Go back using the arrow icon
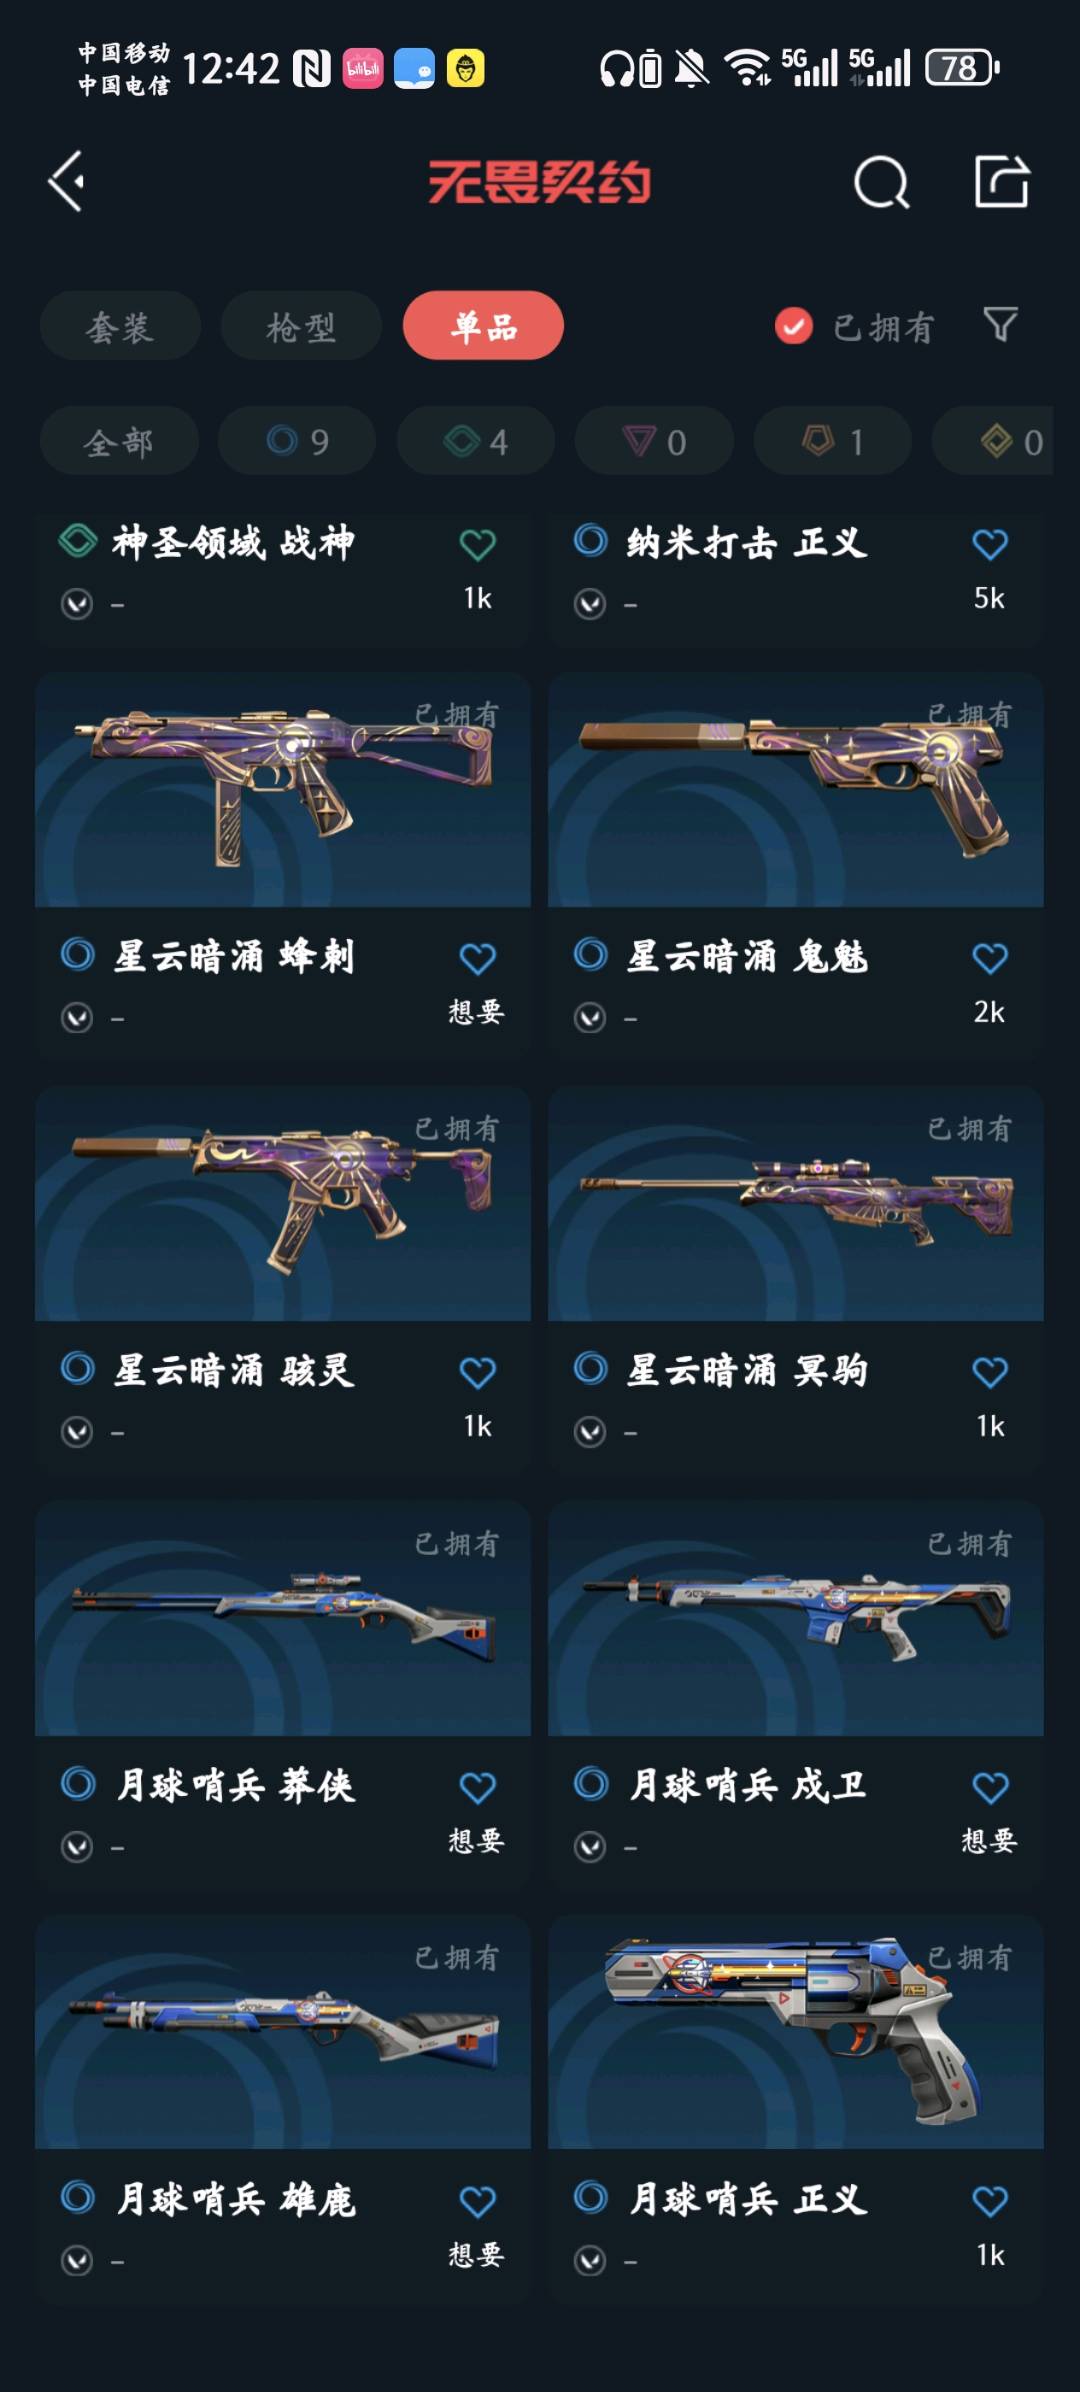The height and width of the screenshot is (2392, 1080). [x=67, y=182]
